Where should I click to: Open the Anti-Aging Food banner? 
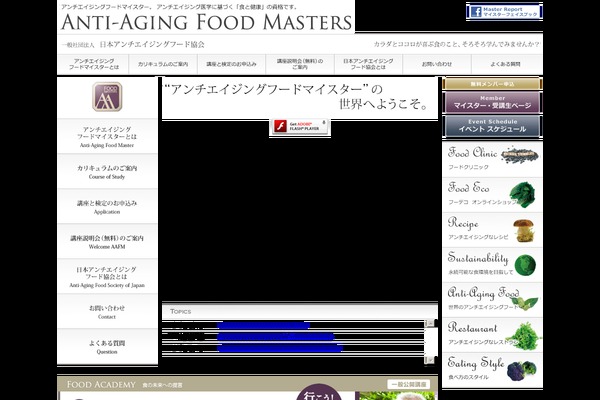[x=489, y=299]
